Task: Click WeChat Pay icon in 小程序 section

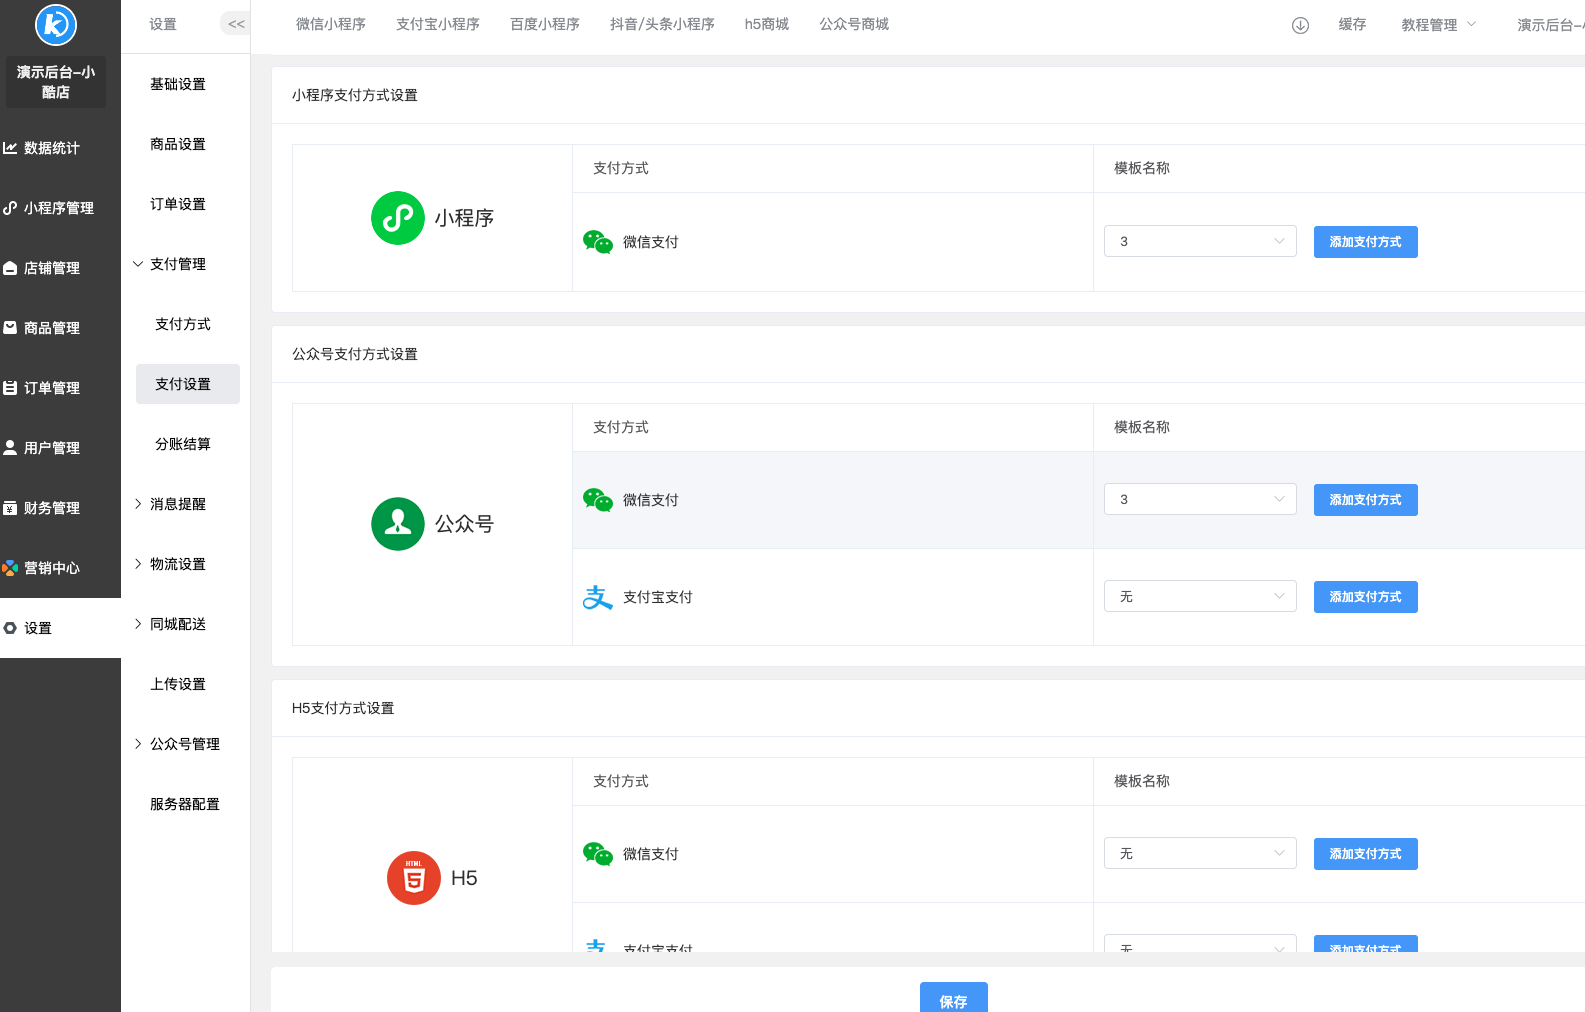Action: [x=597, y=242]
